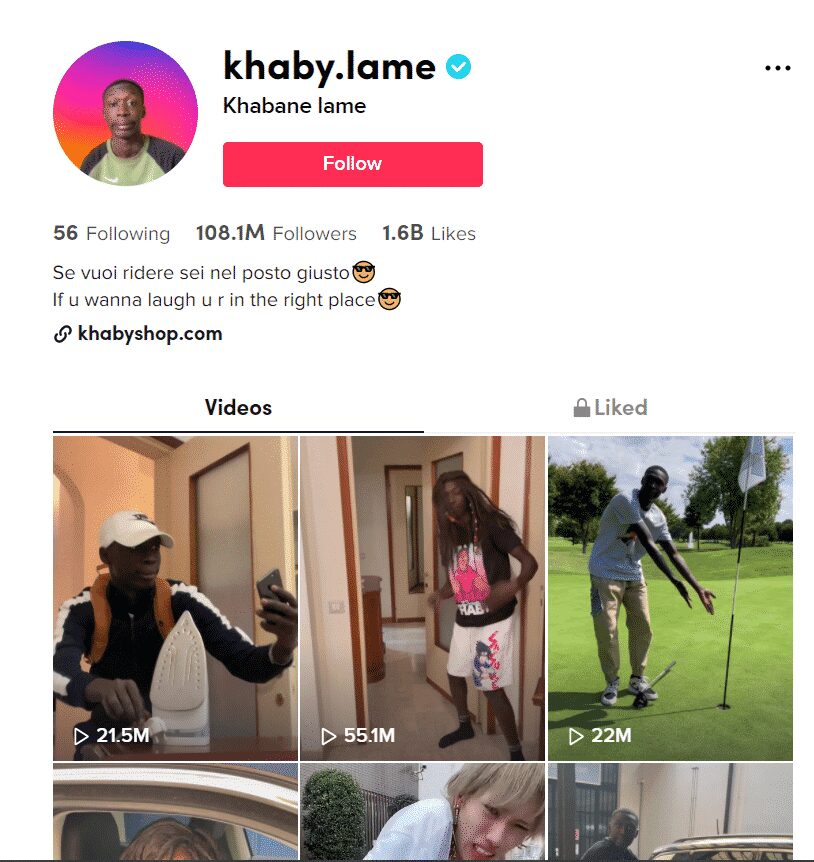The width and height of the screenshot is (814, 862).
Task: Click the lock icon on Liked tab
Action: (582, 408)
